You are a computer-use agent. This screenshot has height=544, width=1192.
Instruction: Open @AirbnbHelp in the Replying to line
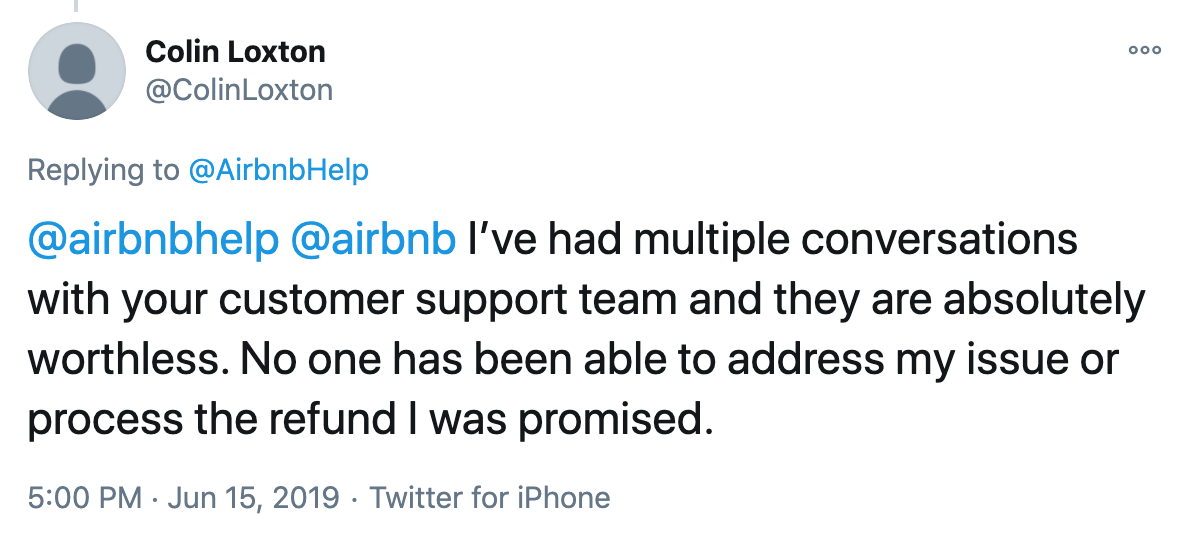coord(279,170)
